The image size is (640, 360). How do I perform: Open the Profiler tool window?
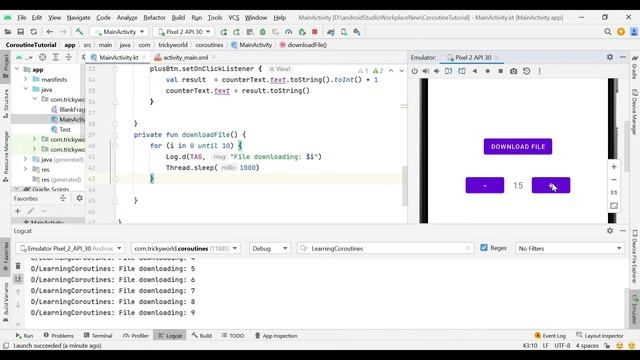136,336
